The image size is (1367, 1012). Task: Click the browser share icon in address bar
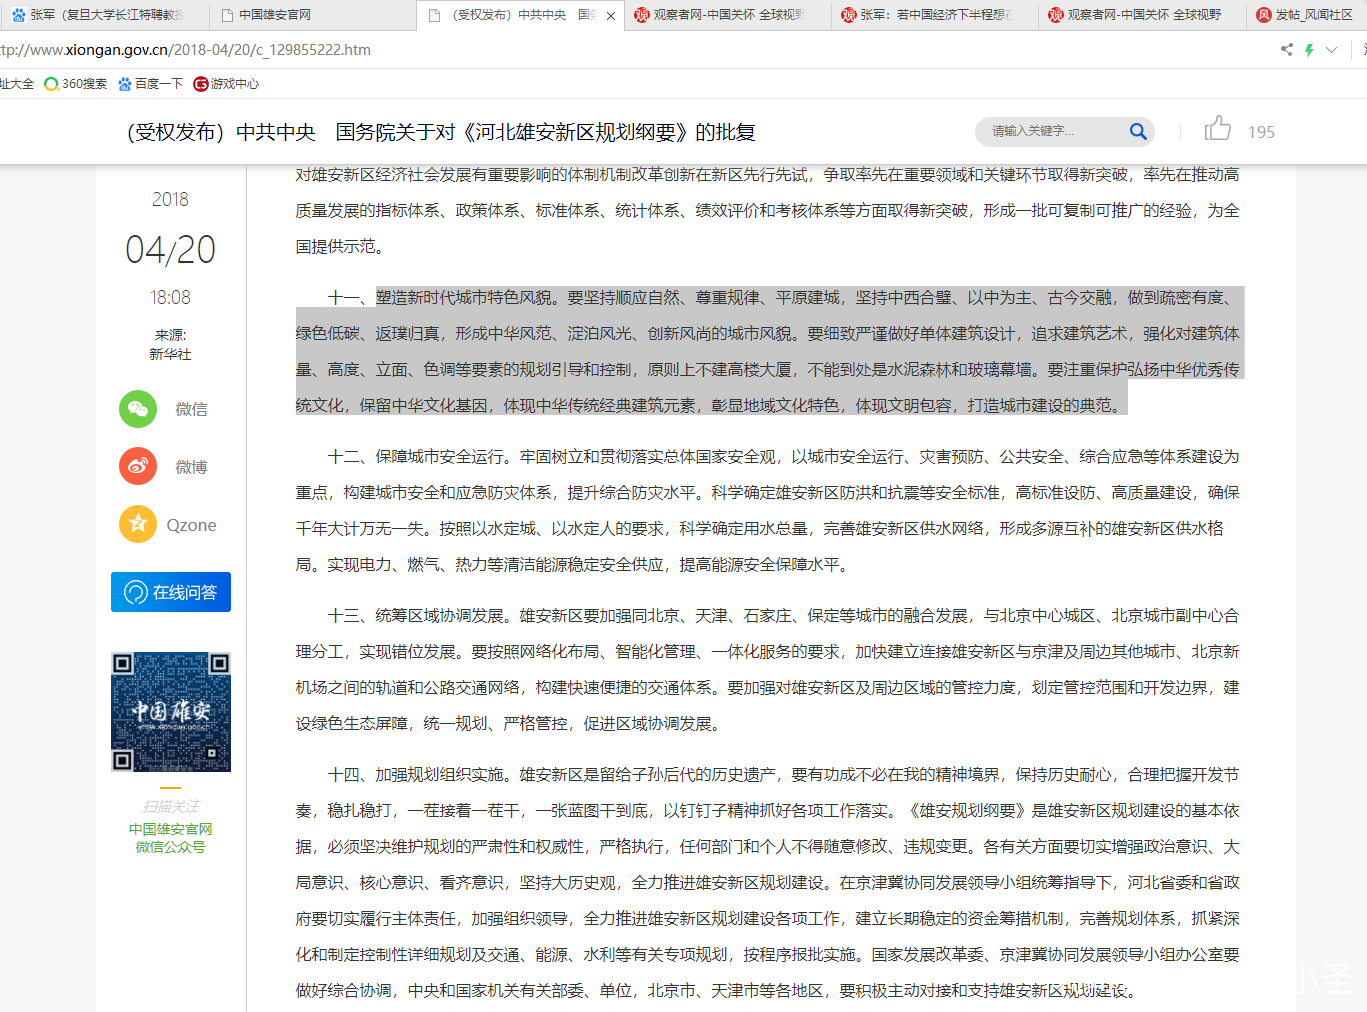(x=1287, y=49)
